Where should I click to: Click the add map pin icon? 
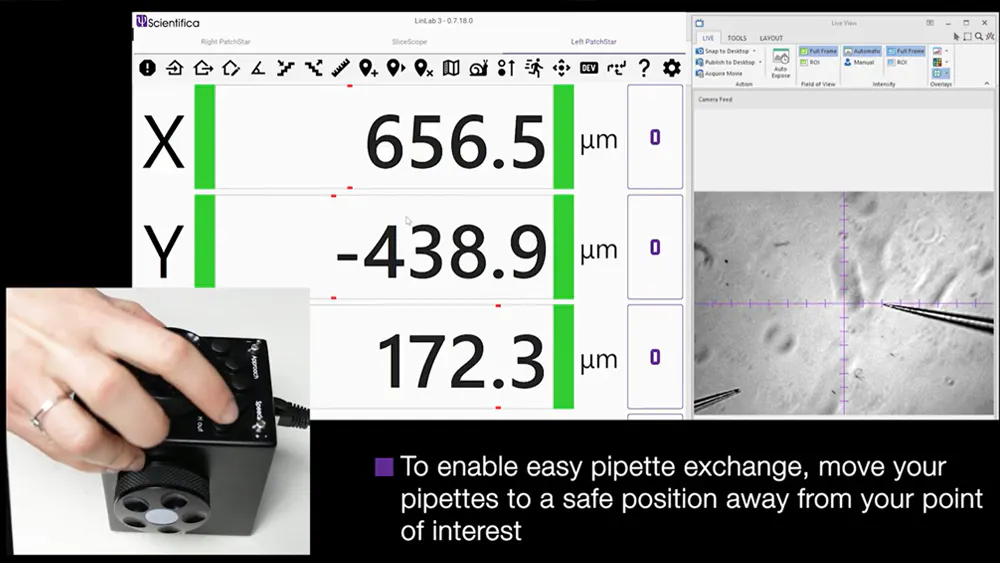tap(368, 68)
